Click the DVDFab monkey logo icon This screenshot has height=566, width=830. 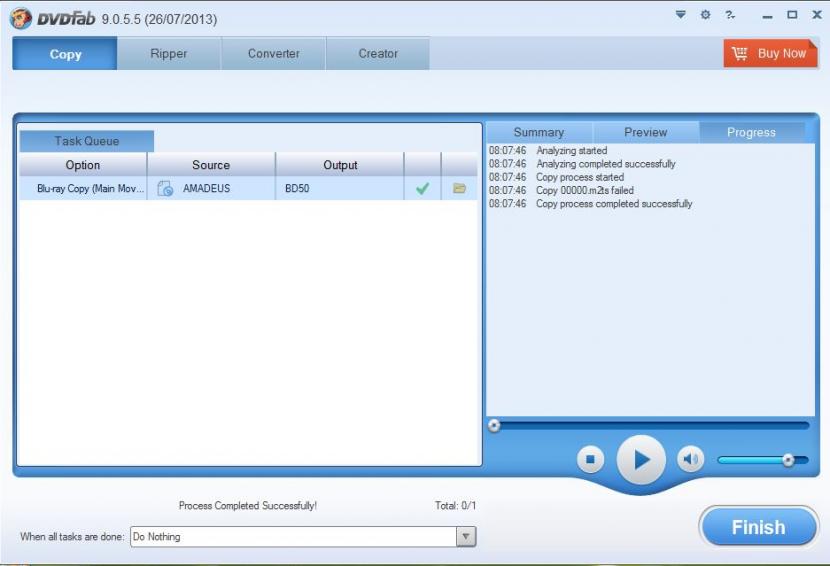point(21,19)
